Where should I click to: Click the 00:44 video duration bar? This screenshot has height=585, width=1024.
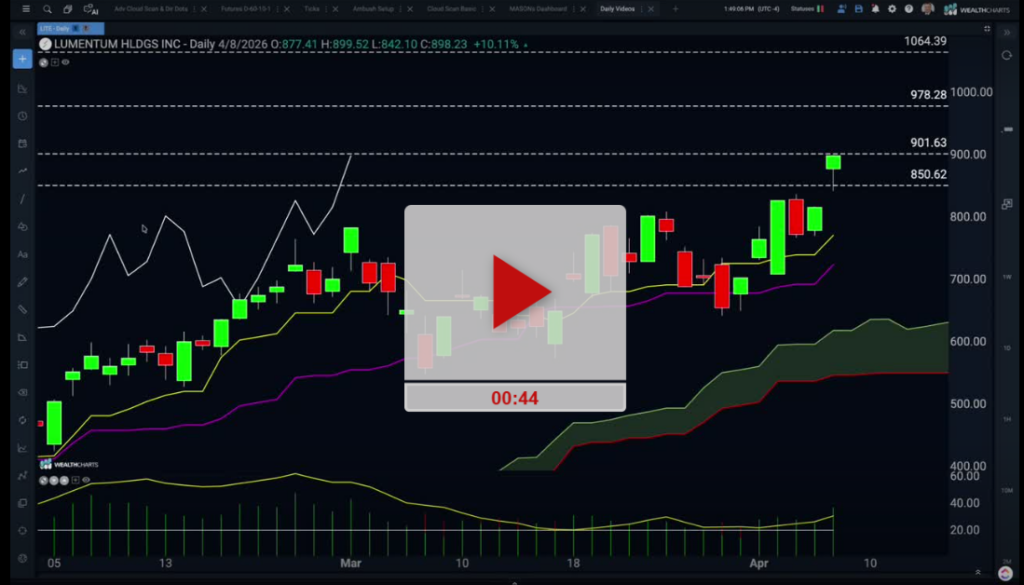pos(515,398)
